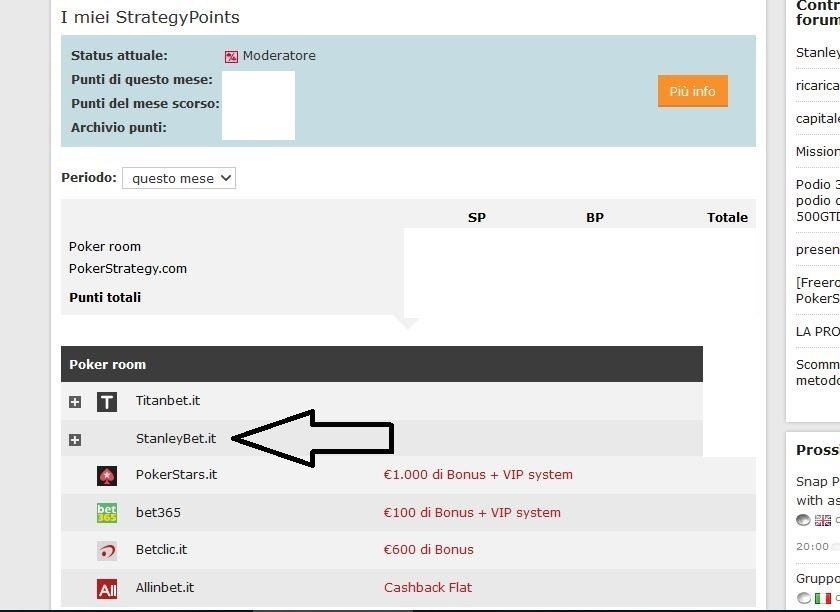Open the €600 di Bonus link

(429, 549)
